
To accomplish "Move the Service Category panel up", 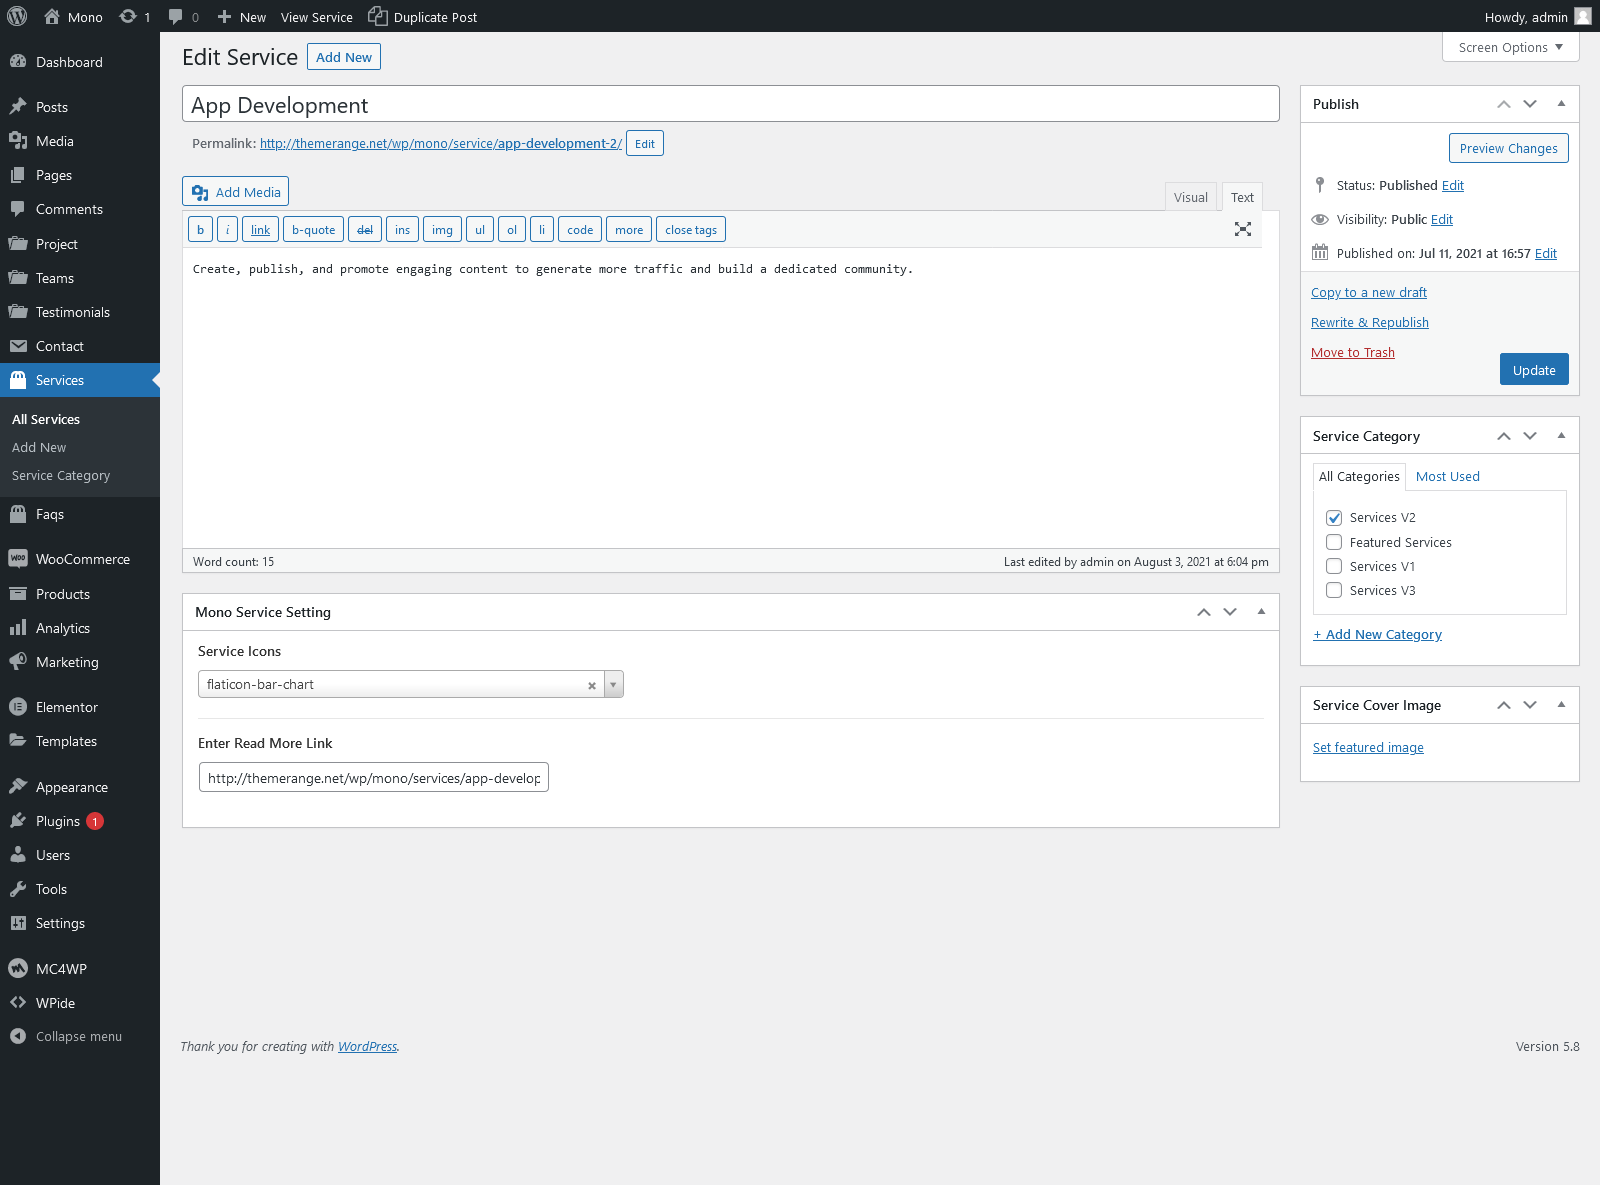I will [1504, 436].
